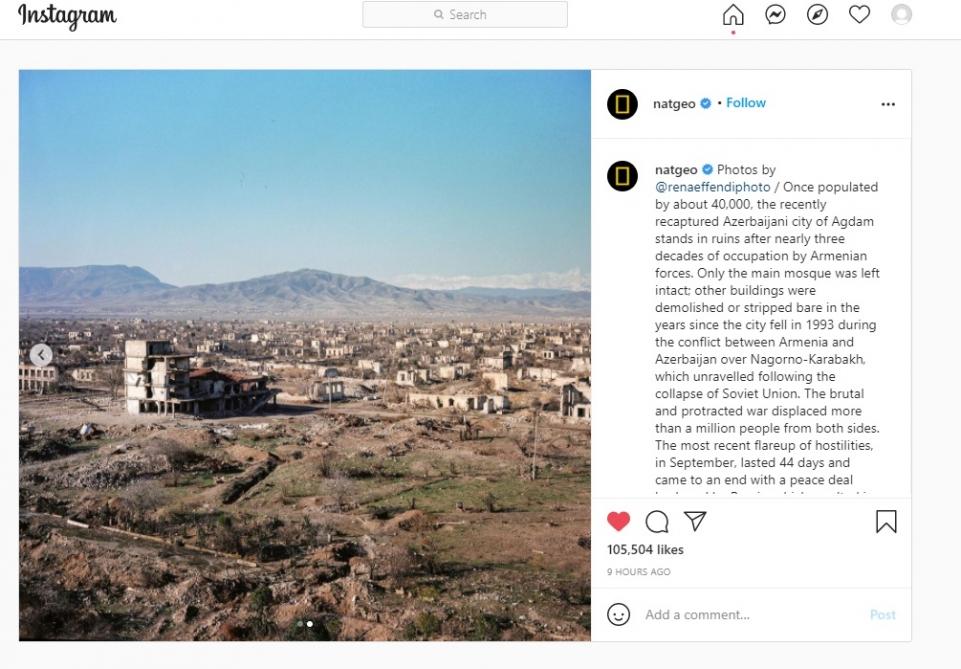Open the Explore compass icon
The height and width of the screenshot is (669, 961).
coord(817,14)
